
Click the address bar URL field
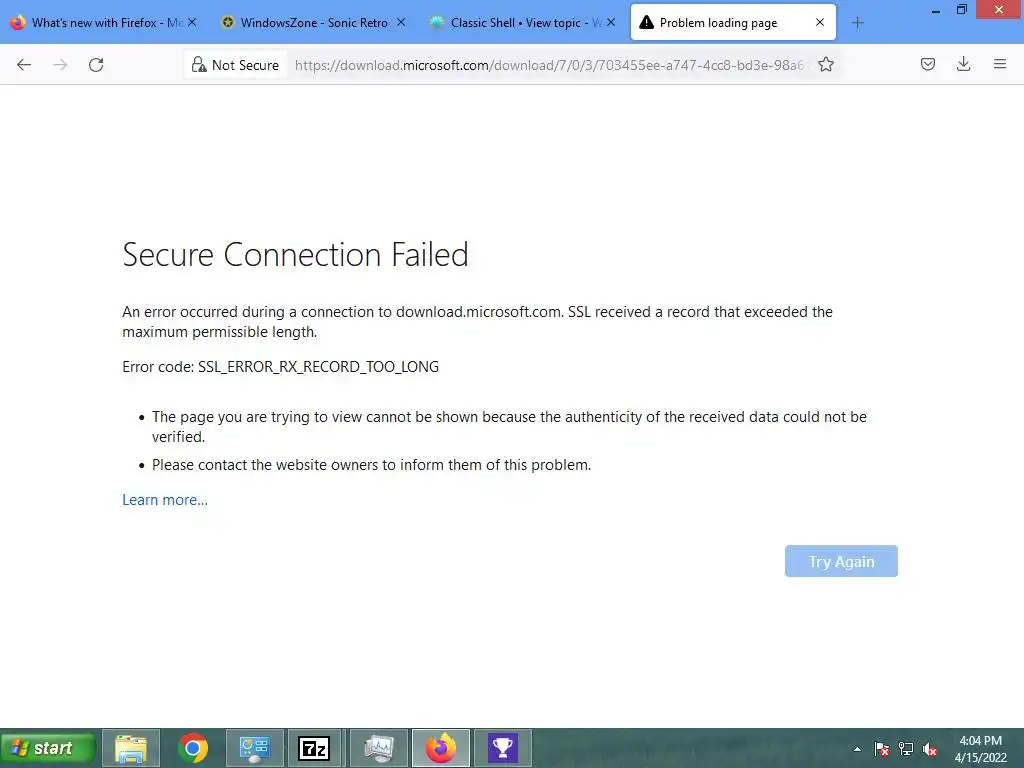[550, 65]
